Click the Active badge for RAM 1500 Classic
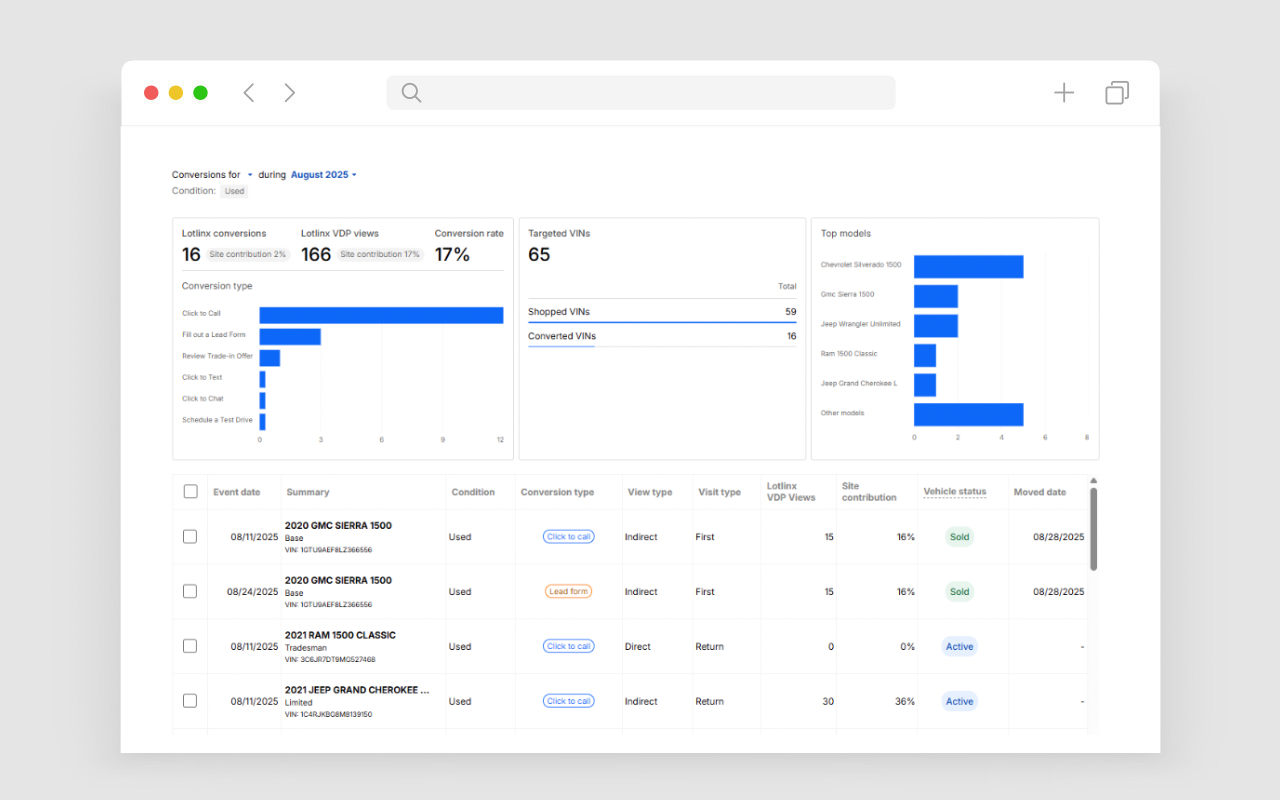Viewport: 1280px width, 800px height. 959,647
